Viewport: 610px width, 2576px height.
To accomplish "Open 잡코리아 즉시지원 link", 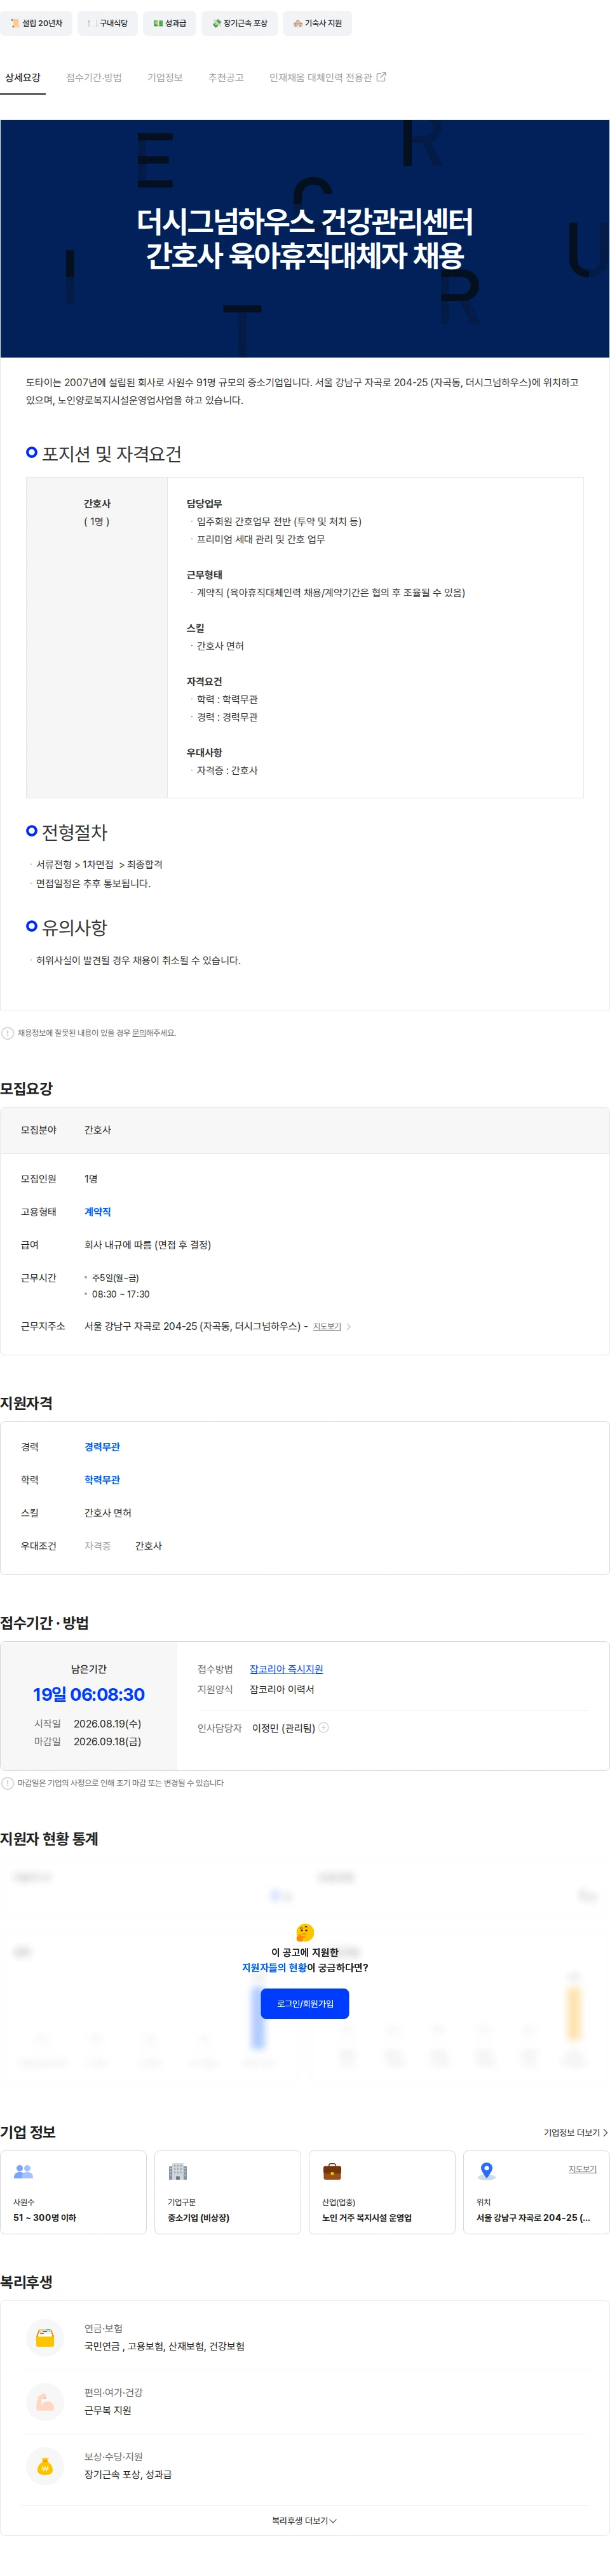I will [x=286, y=1669].
